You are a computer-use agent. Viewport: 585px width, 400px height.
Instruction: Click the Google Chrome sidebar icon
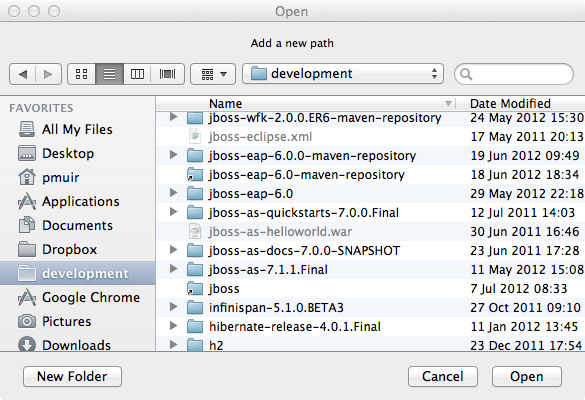[27, 297]
